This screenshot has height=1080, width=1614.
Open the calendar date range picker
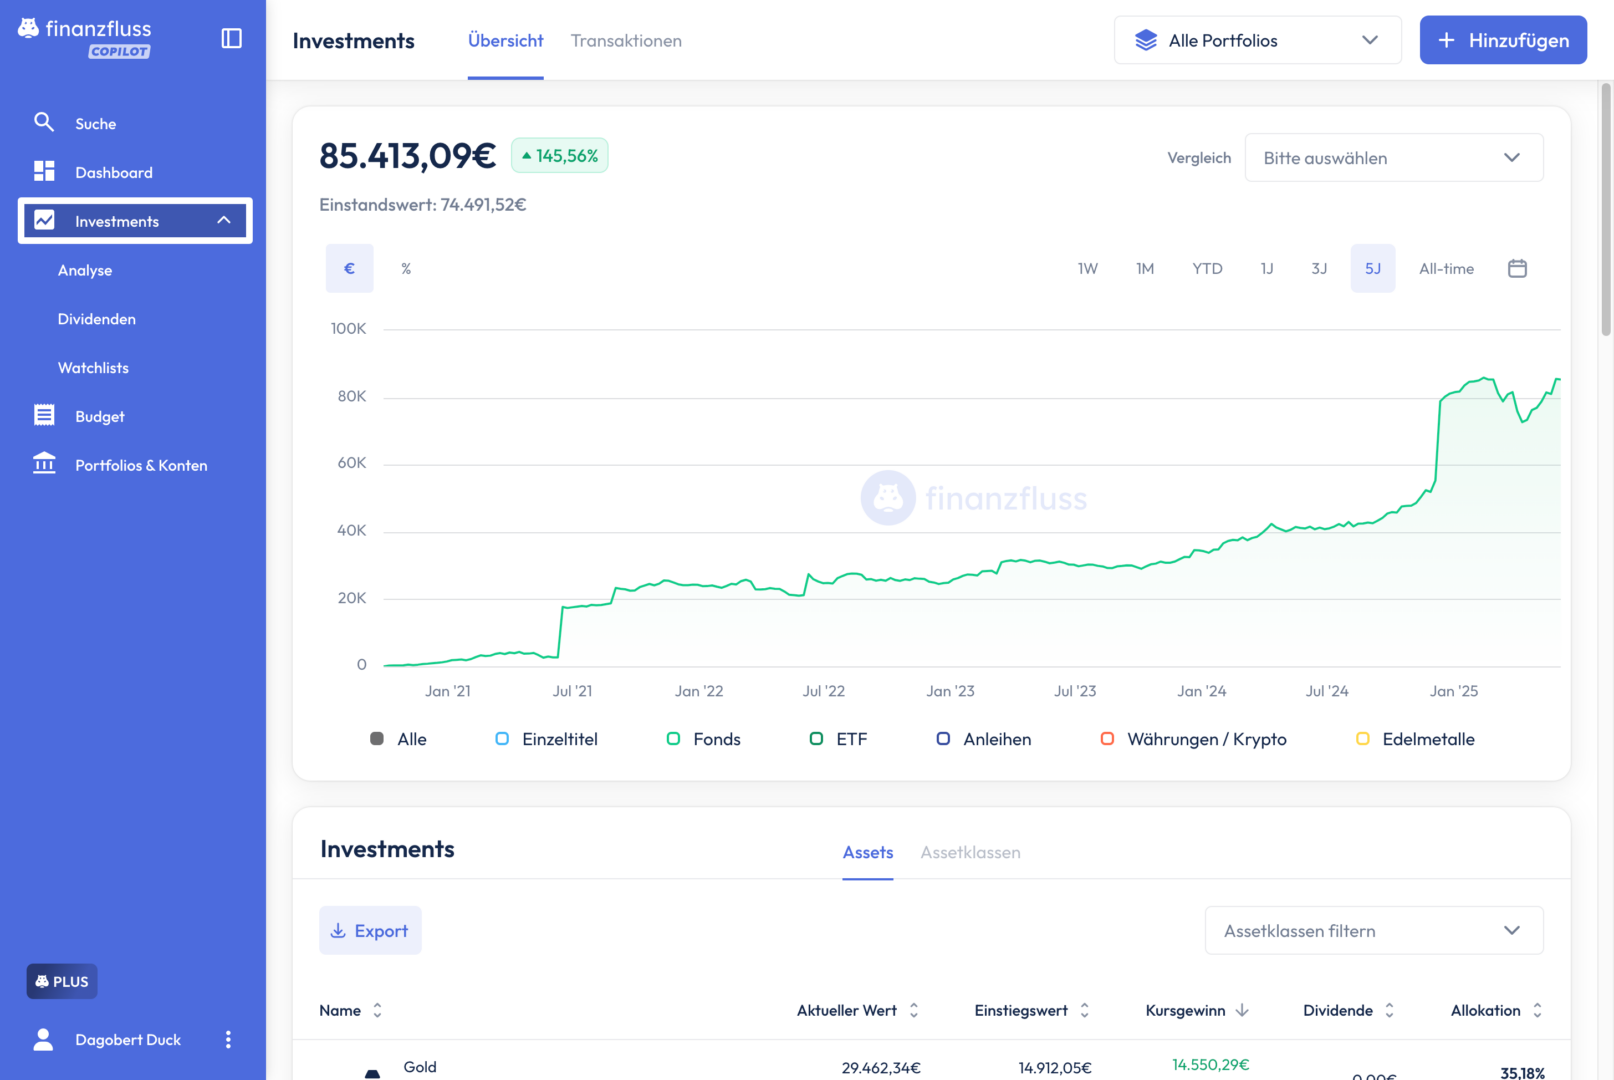coord(1517,268)
